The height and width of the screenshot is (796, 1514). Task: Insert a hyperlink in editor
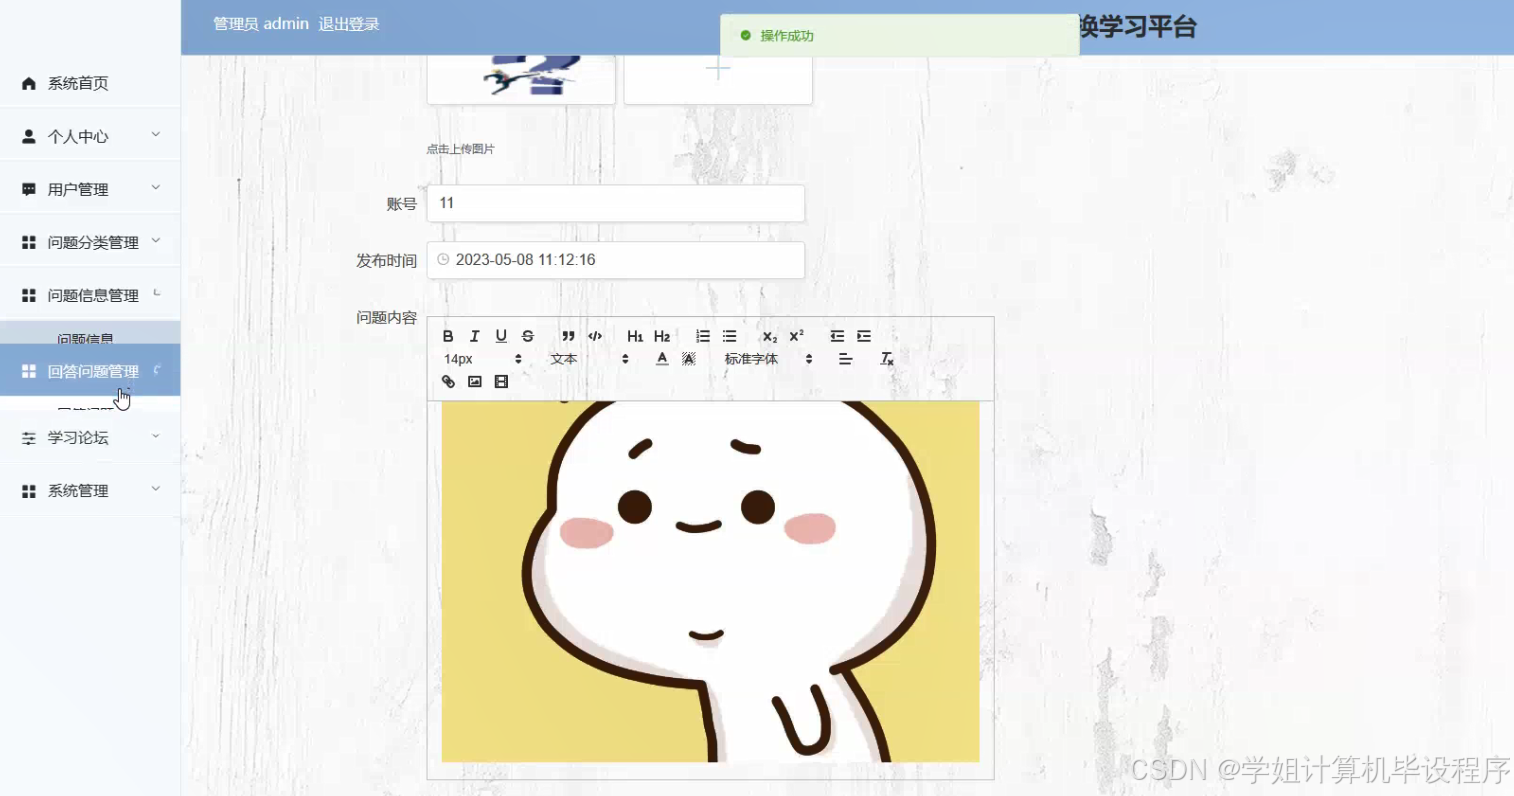point(448,382)
